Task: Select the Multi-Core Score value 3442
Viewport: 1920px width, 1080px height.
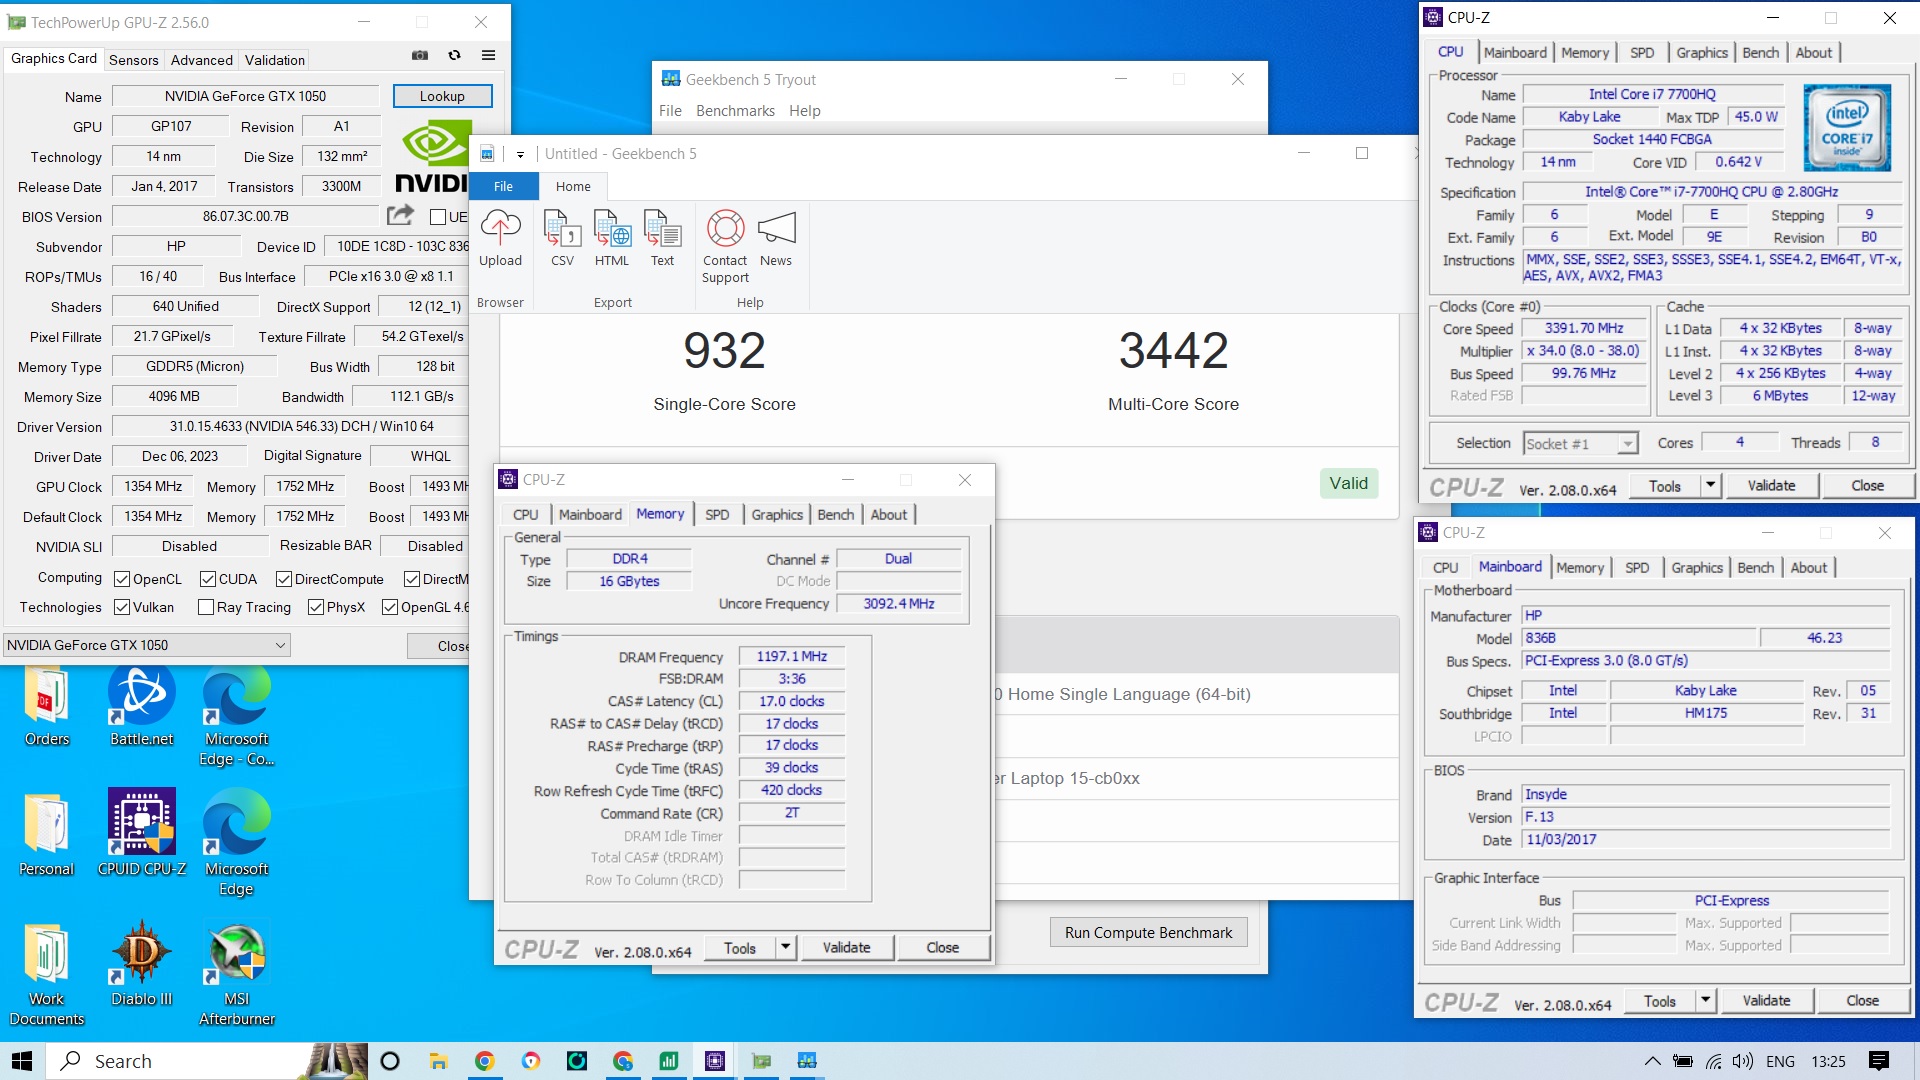Action: 1173,351
